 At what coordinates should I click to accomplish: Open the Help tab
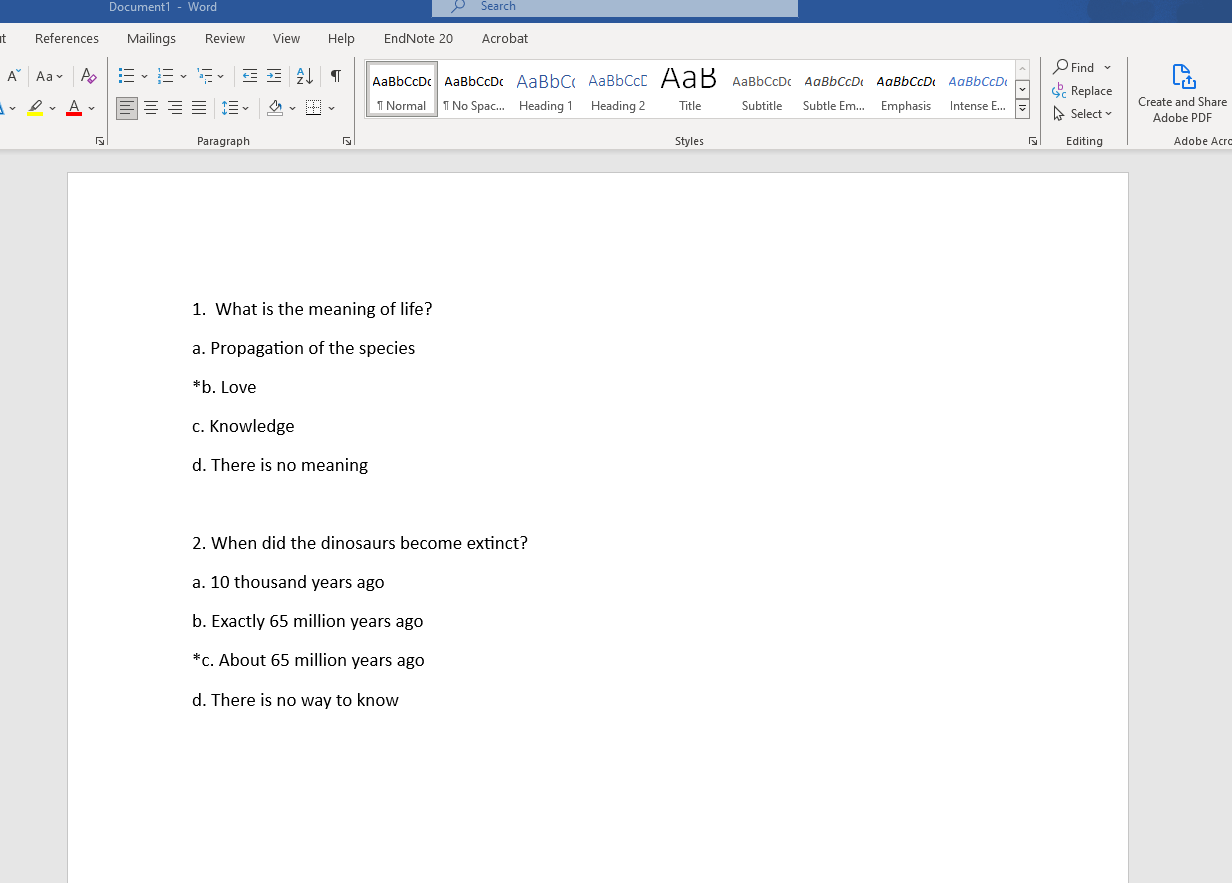[341, 38]
